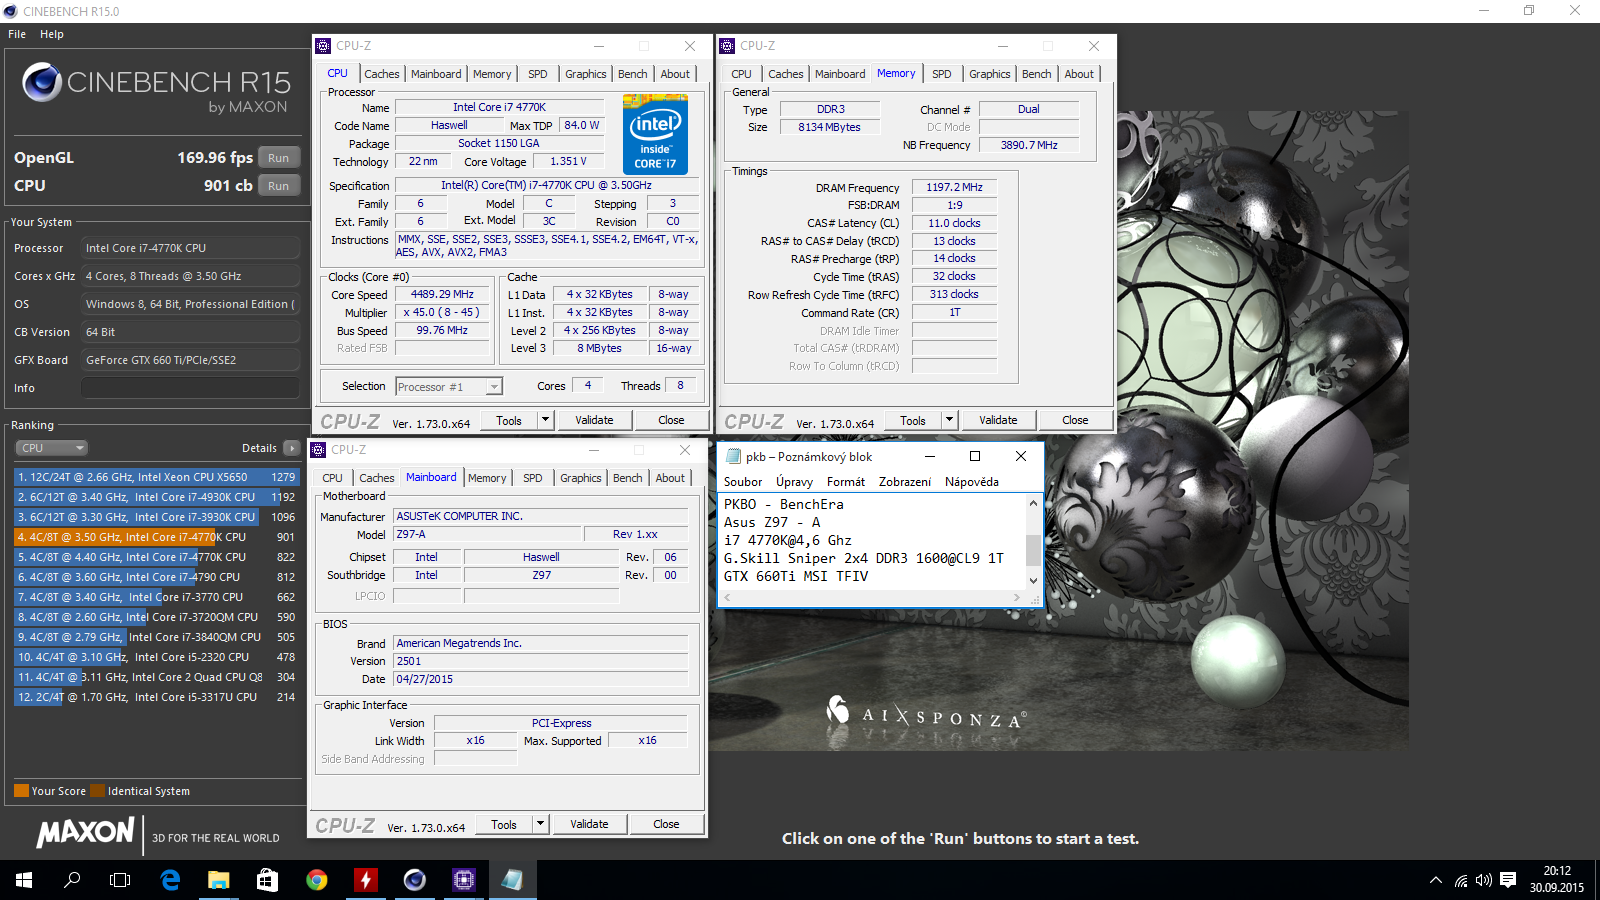
Task: Click motherboard model Z97-A field
Action: click(x=485, y=534)
